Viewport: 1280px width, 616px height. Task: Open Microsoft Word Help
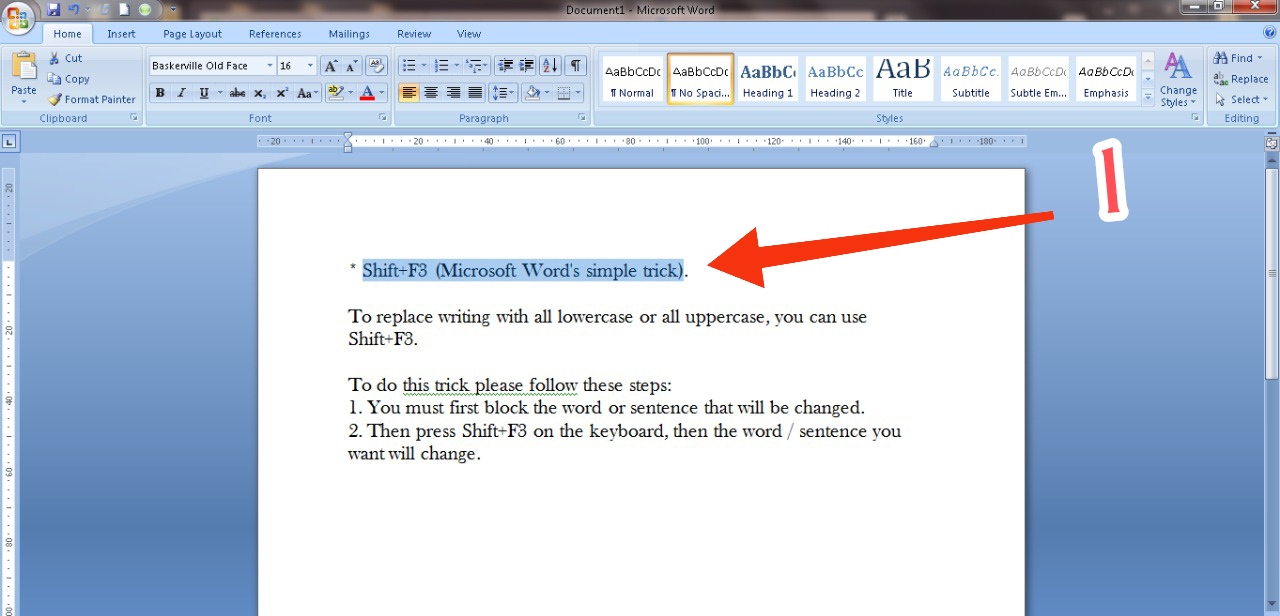1269,34
